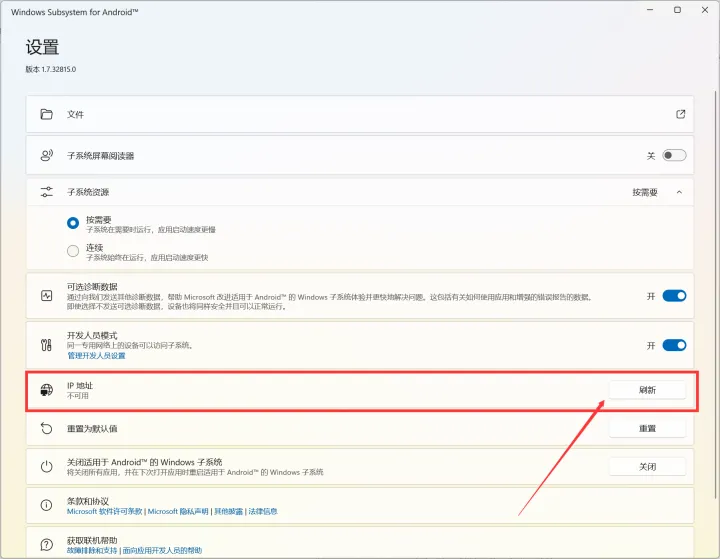Open the 管理开发人员设置 link
This screenshot has width=720, height=559.
click(96, 356)
